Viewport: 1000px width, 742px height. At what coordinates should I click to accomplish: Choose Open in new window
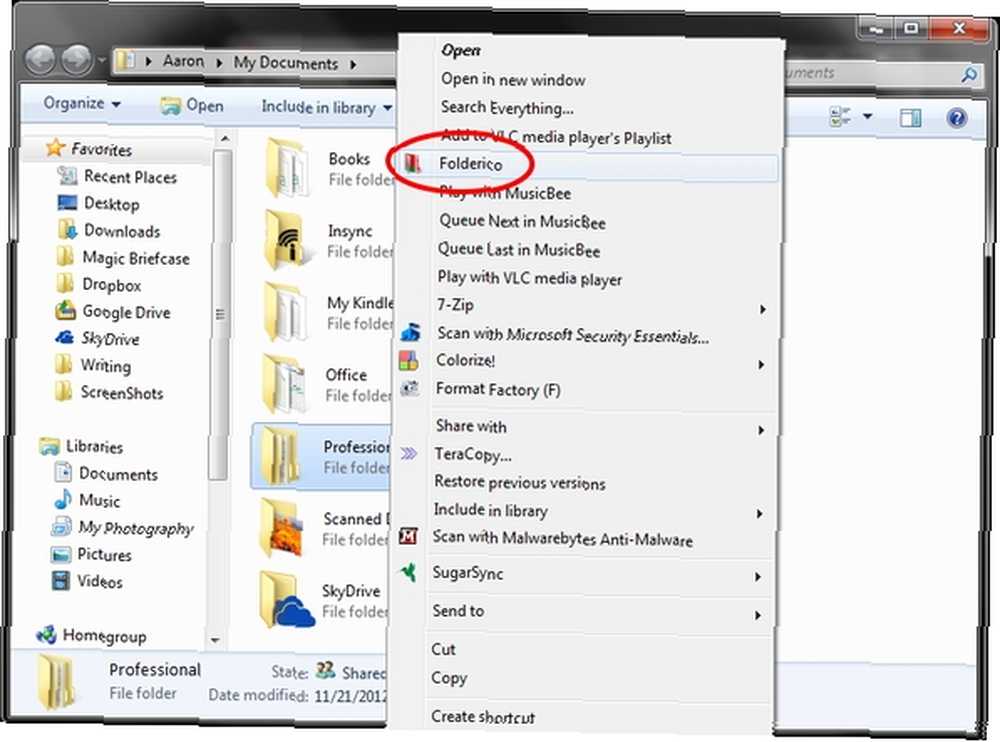point(513,79)
